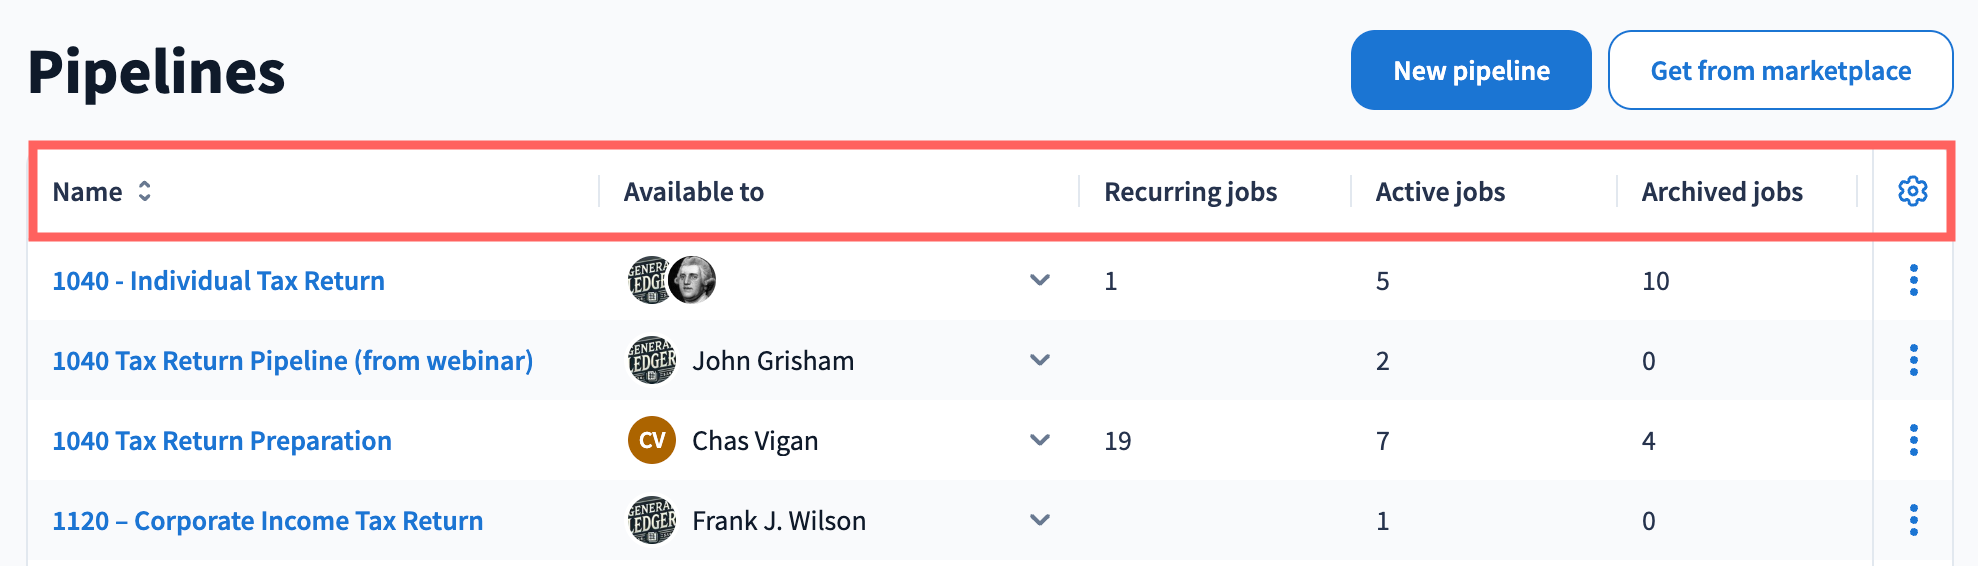Viewport: 1978px width, 566px height.
Task: Open table column settings gear icon
Action: pyautogui.click(x=1912, y=191)
